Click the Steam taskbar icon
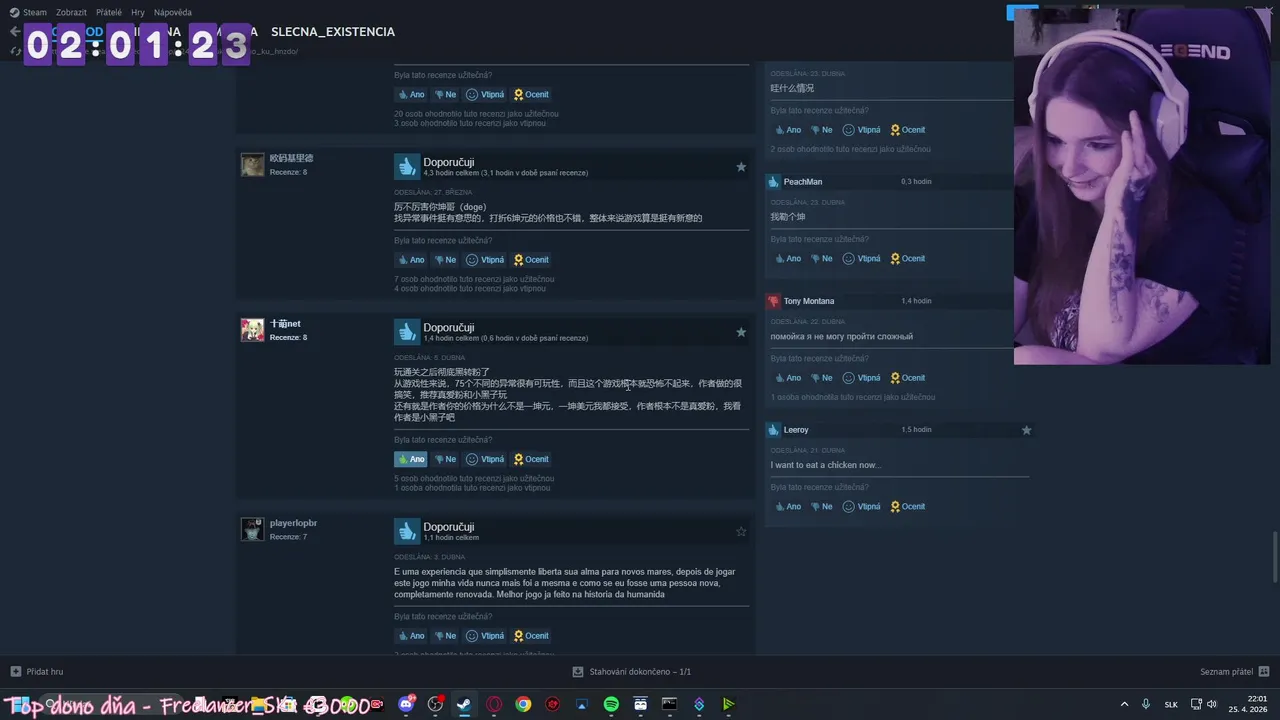The image size is (1280, 720). [464, 704]
